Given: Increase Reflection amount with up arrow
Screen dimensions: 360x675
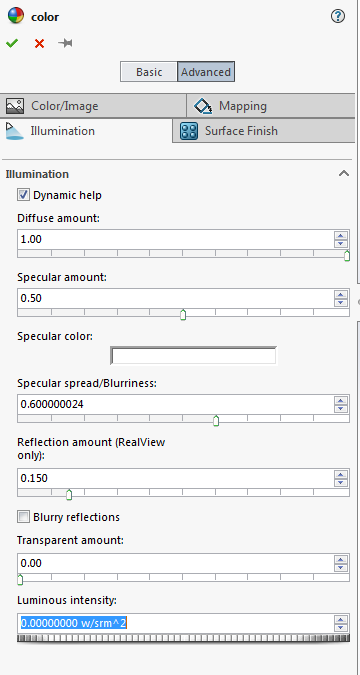Looking at the screenshot, I should tap(341, 474).
